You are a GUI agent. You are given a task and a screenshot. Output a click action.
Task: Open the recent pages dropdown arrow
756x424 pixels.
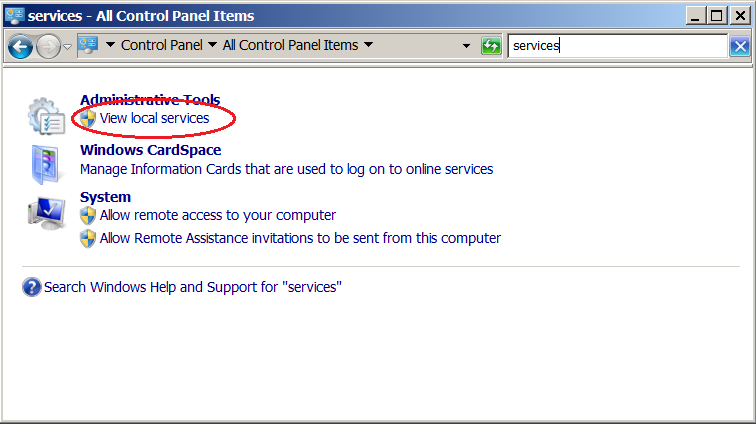tap(67, 47)
